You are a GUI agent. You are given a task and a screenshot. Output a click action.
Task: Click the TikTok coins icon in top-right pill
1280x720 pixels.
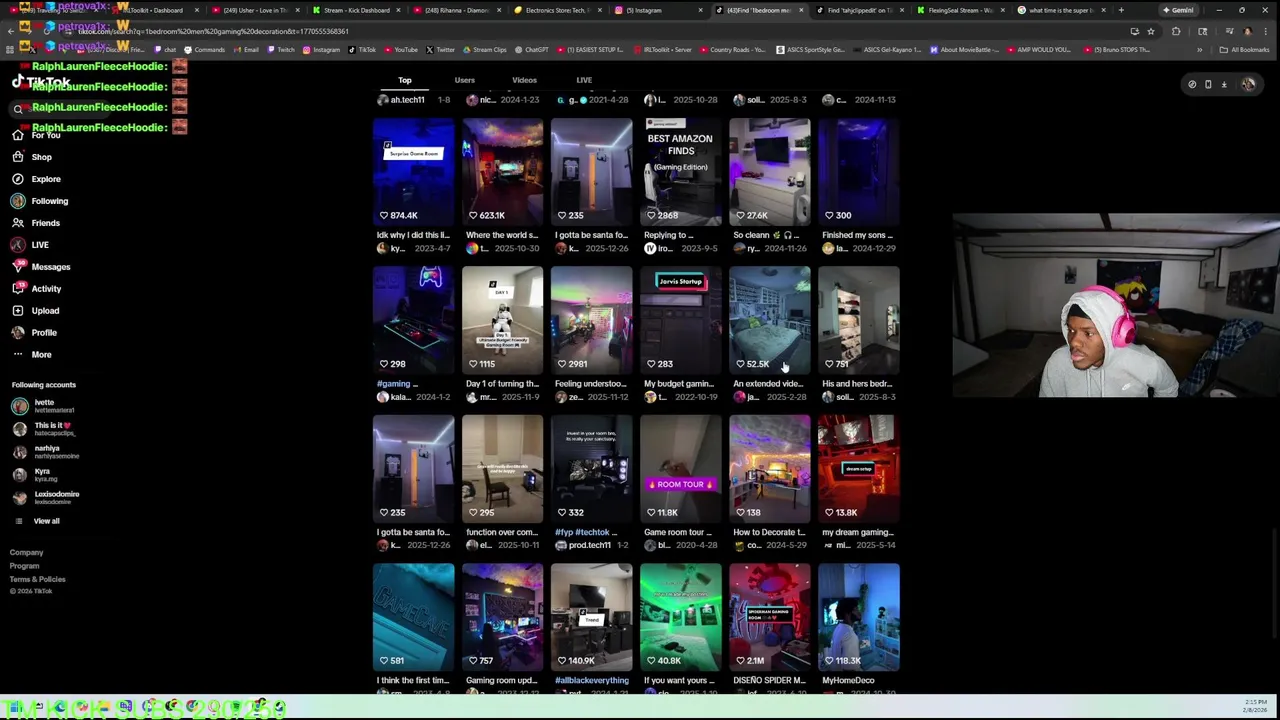click(x=1192, y=85)
